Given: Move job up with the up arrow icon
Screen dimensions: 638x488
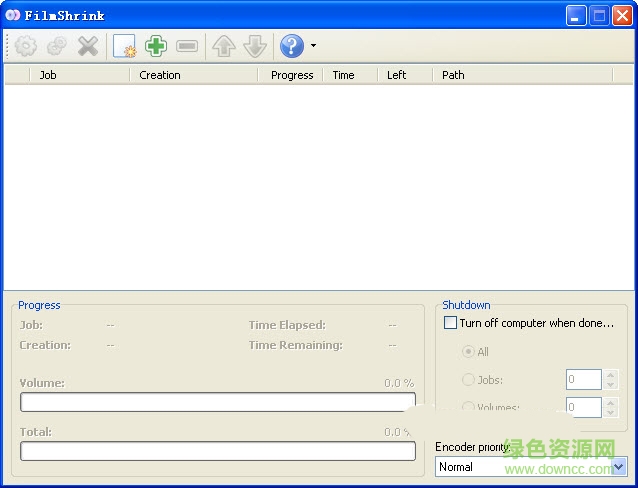Looking at the screenshot, I should [223, 46].
